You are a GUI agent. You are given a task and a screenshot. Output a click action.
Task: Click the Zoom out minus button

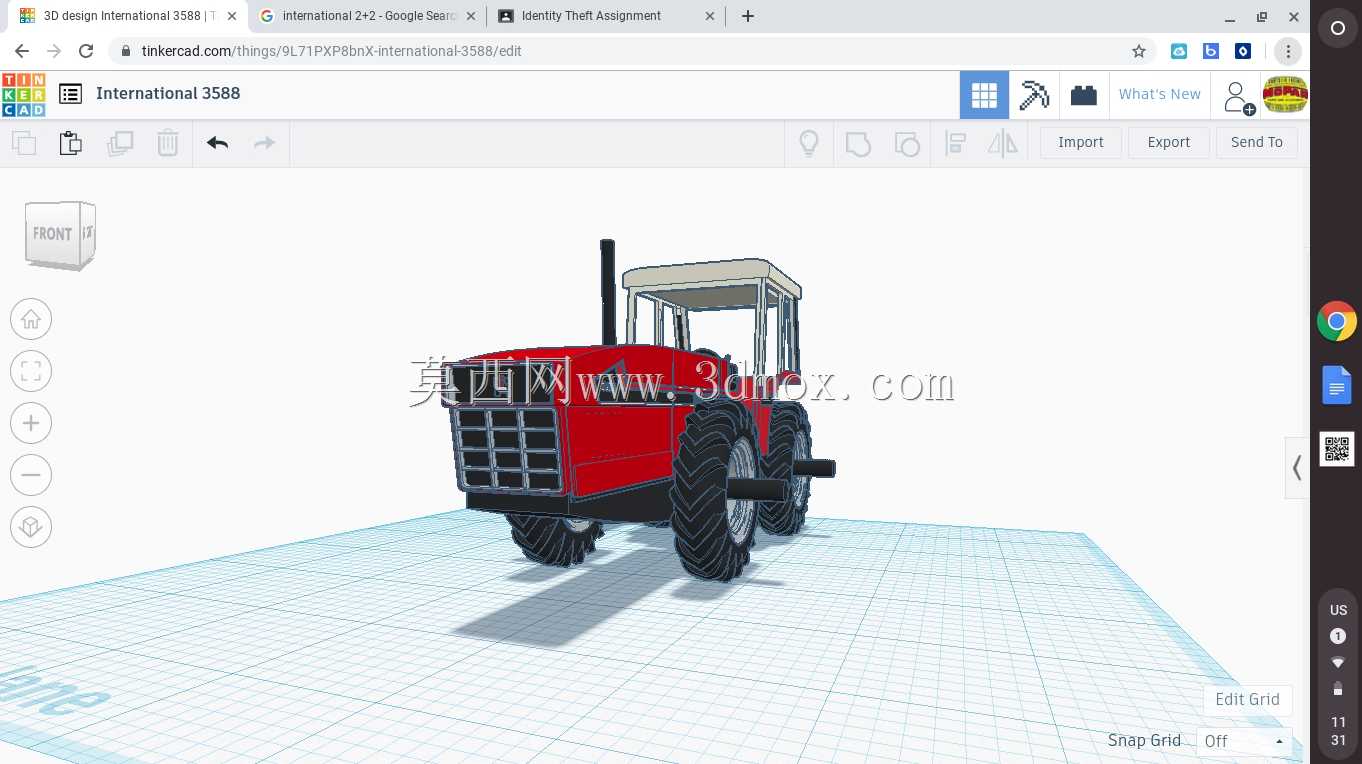pyautogui.click(x=31, y=475)
